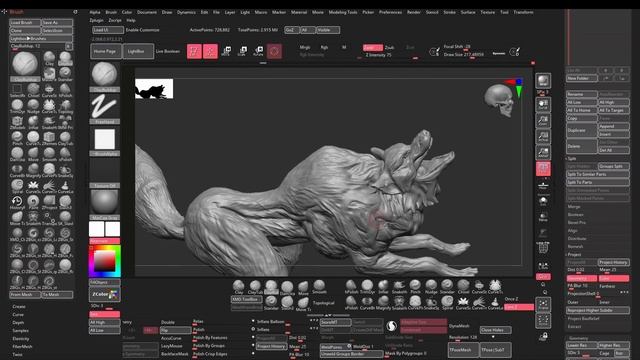Toggle the Geometry projection option
Screen dimensions: 640x360
point(582,278)
